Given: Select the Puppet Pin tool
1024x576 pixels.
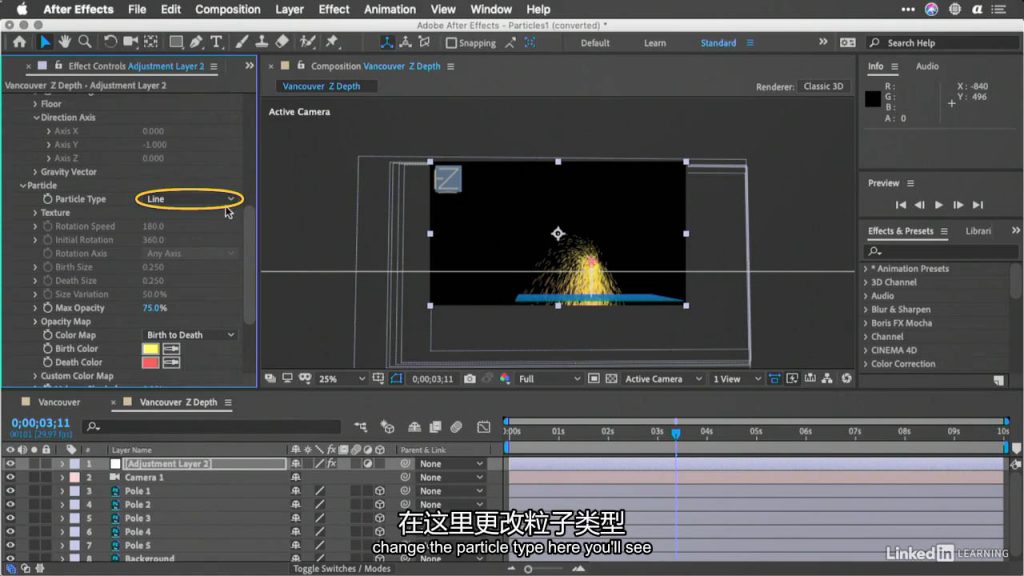Looking at the screenshot, I should click(x=332, y=42).
